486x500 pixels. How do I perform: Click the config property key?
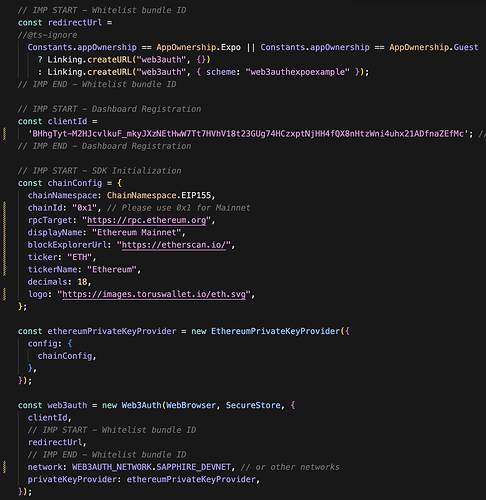[42, 344]
